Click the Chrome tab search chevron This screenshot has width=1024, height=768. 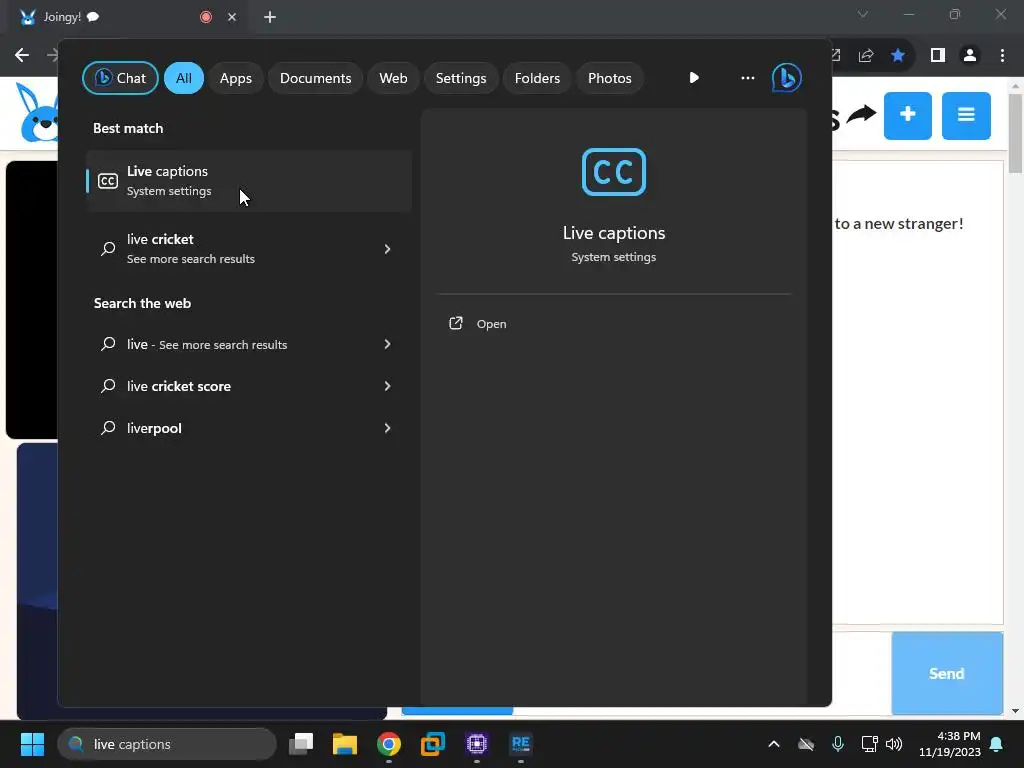tap(863, 14)
